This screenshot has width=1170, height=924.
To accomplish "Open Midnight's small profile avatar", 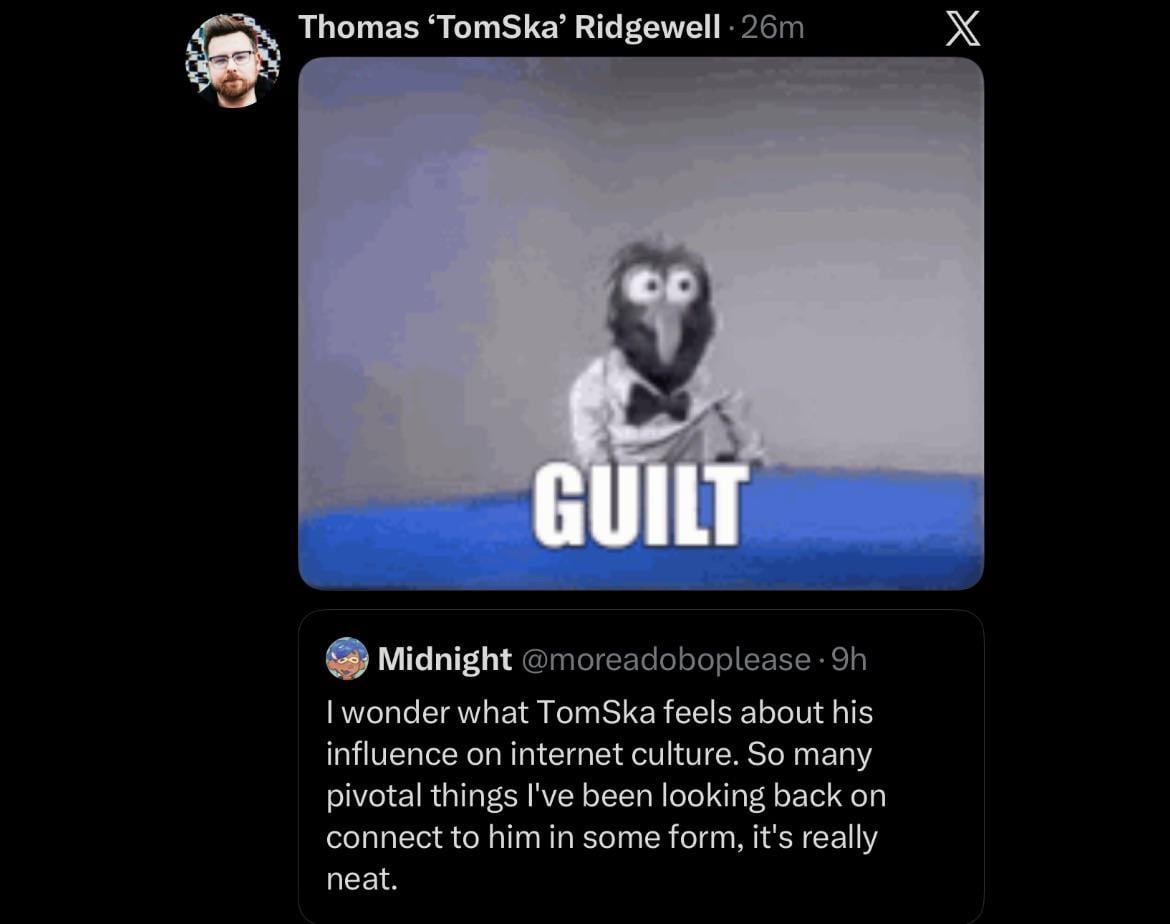I will click(347, 658).
